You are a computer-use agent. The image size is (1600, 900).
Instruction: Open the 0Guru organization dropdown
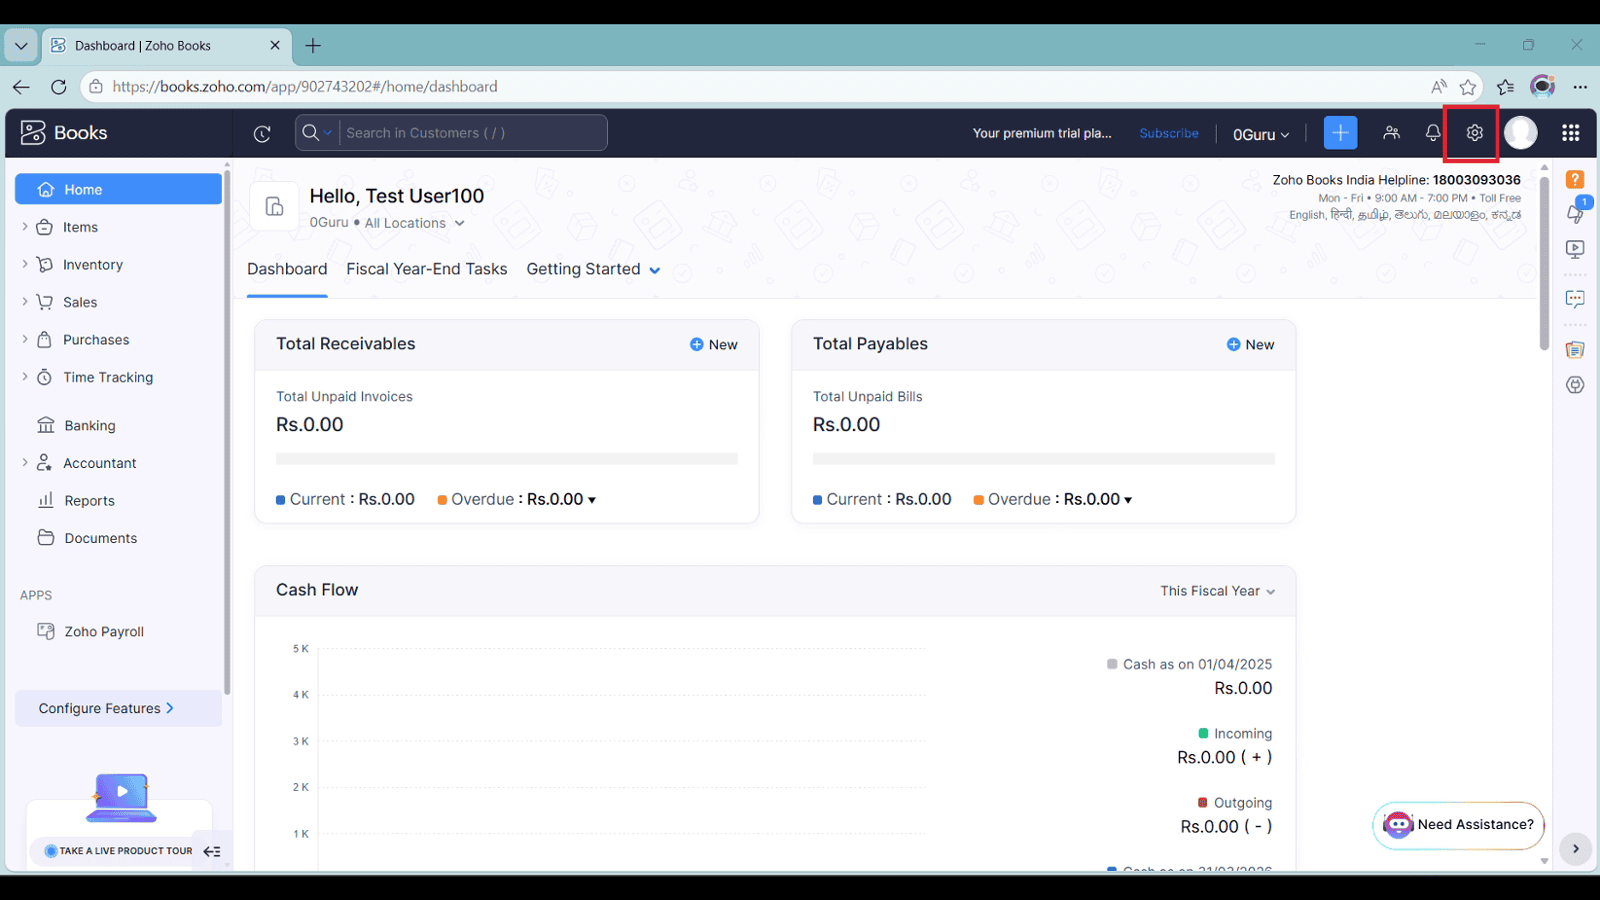coord(1260,134)
